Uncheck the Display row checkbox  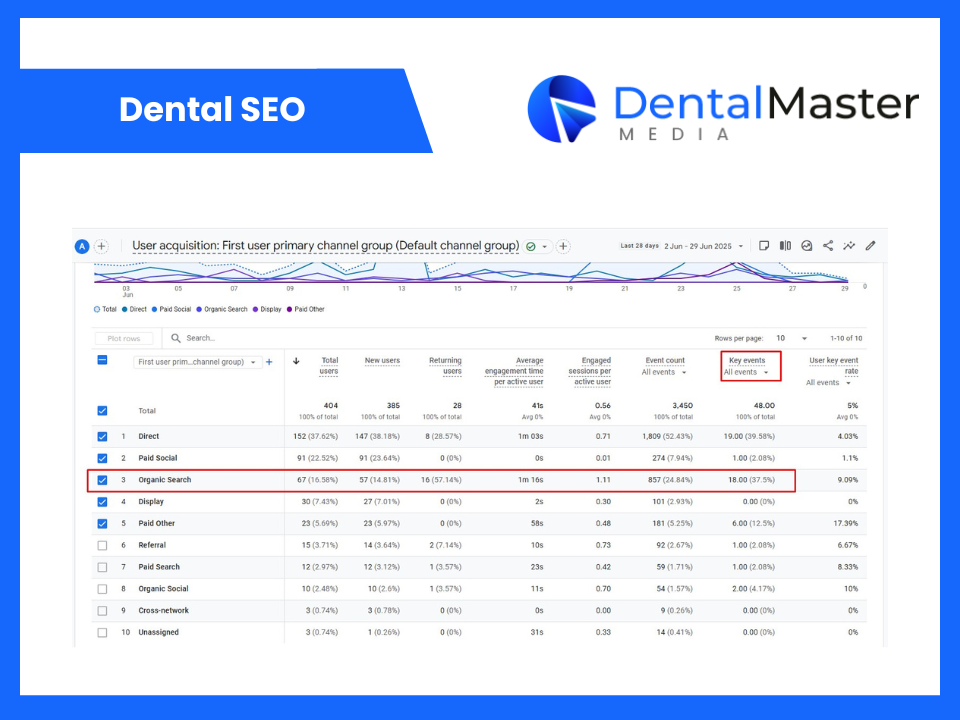102,502
